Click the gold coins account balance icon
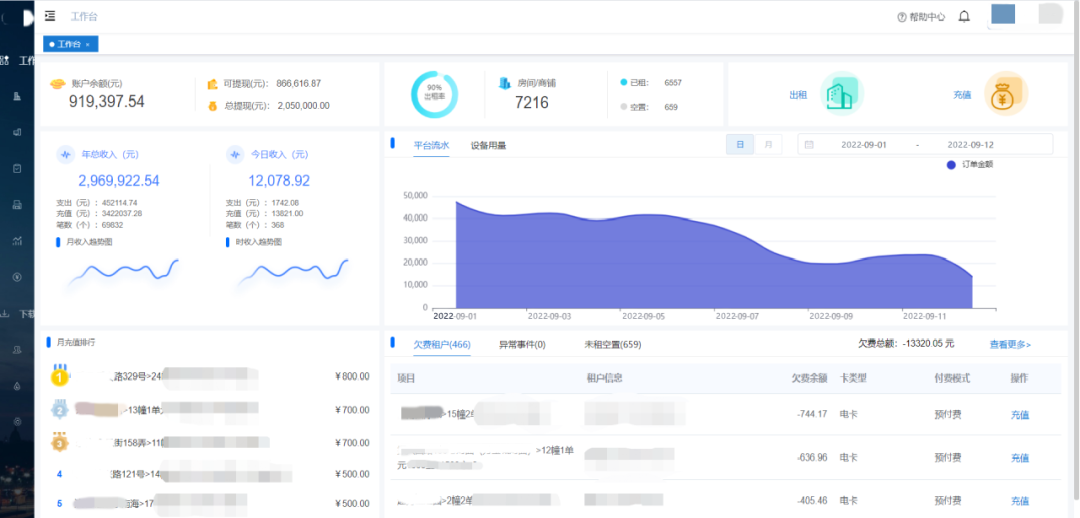The height and width of the screenshot is (518, 1080). coord(57,83)
